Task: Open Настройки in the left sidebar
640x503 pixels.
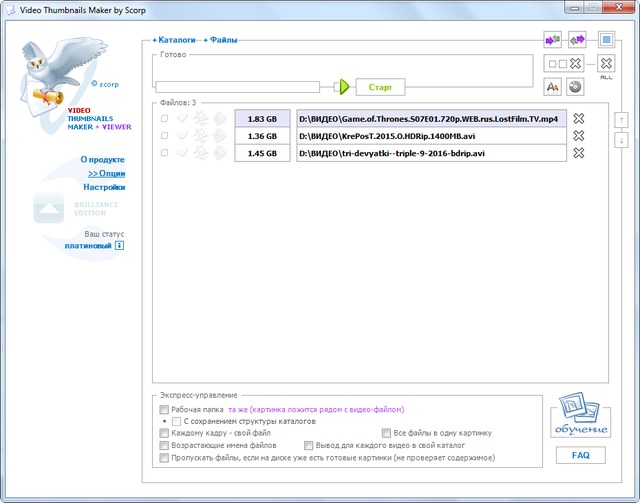Action: (x=104, y=187)
